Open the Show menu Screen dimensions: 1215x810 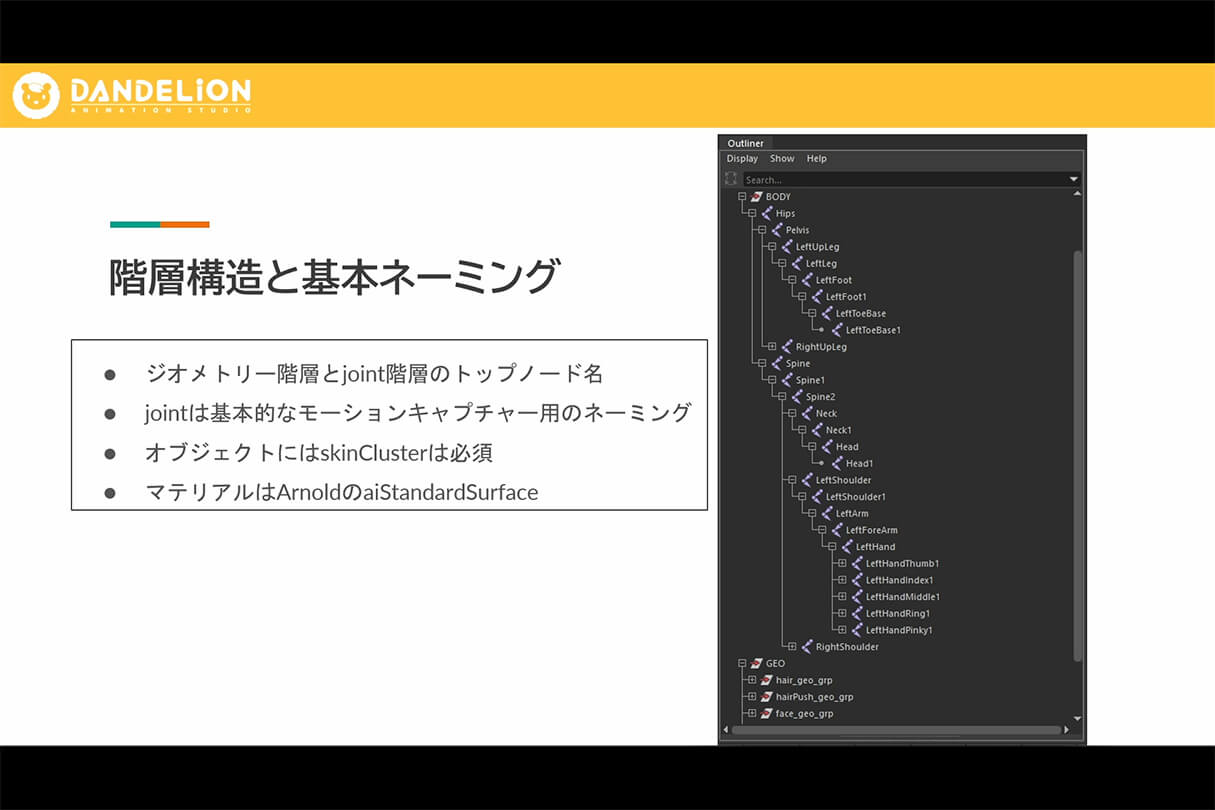coord(781,158)
